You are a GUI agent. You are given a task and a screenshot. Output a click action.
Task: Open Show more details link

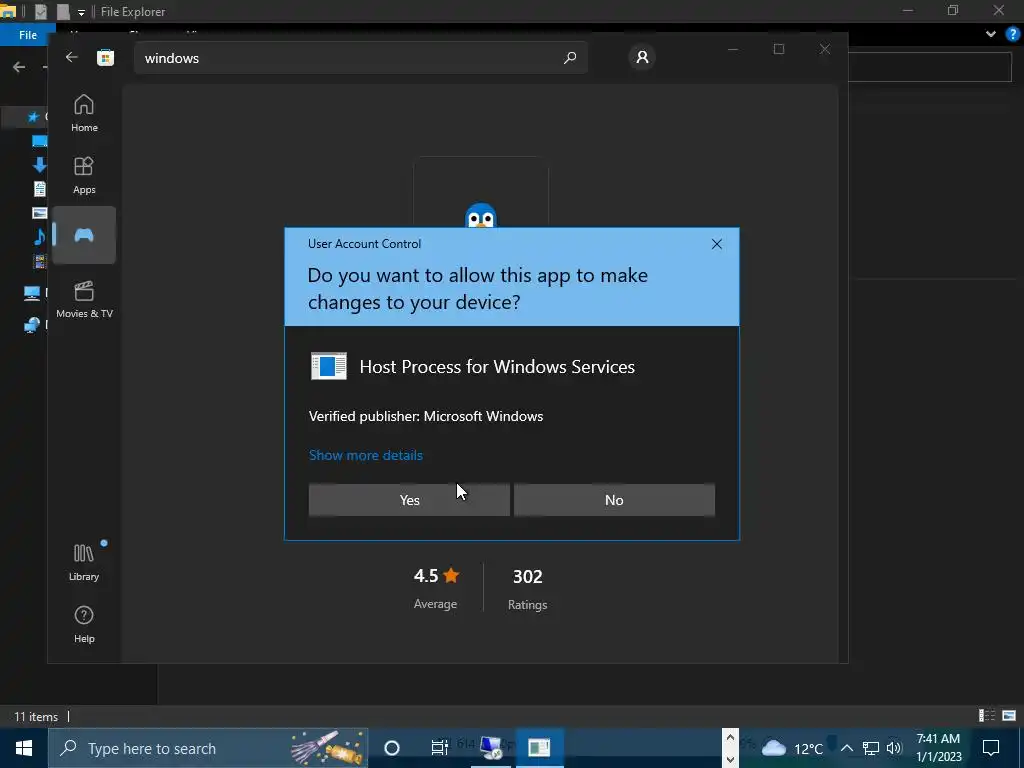coord(366,455)
